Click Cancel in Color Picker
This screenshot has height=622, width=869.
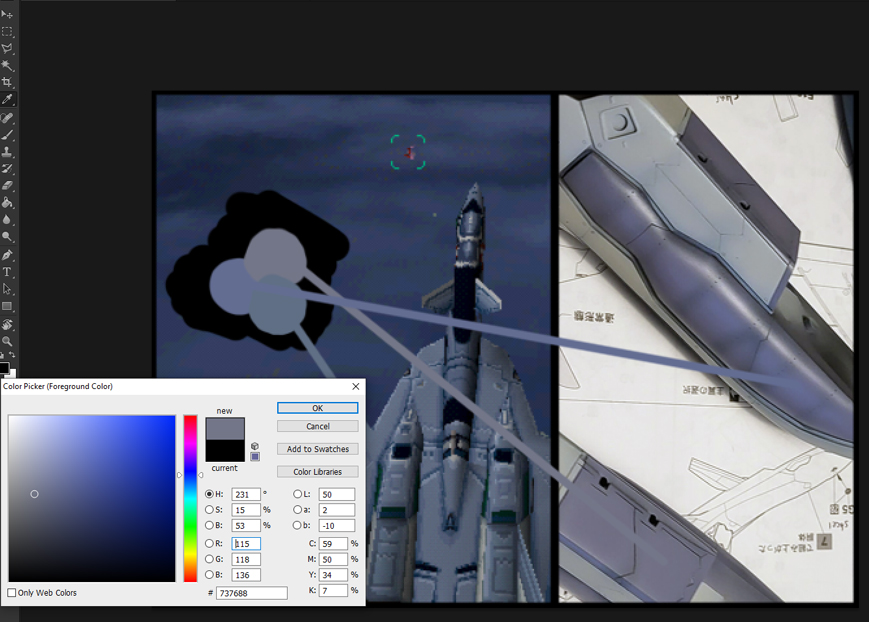click(x=318, y=426)
